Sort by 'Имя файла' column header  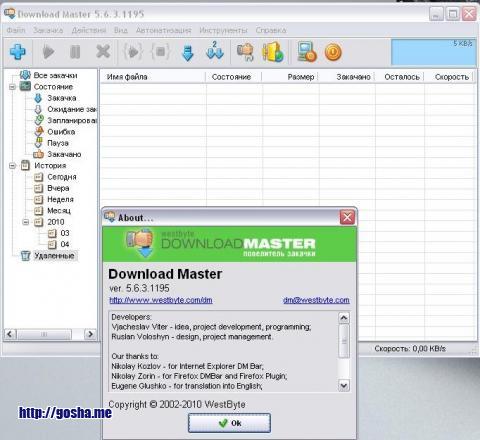click(x=153, y=77)
